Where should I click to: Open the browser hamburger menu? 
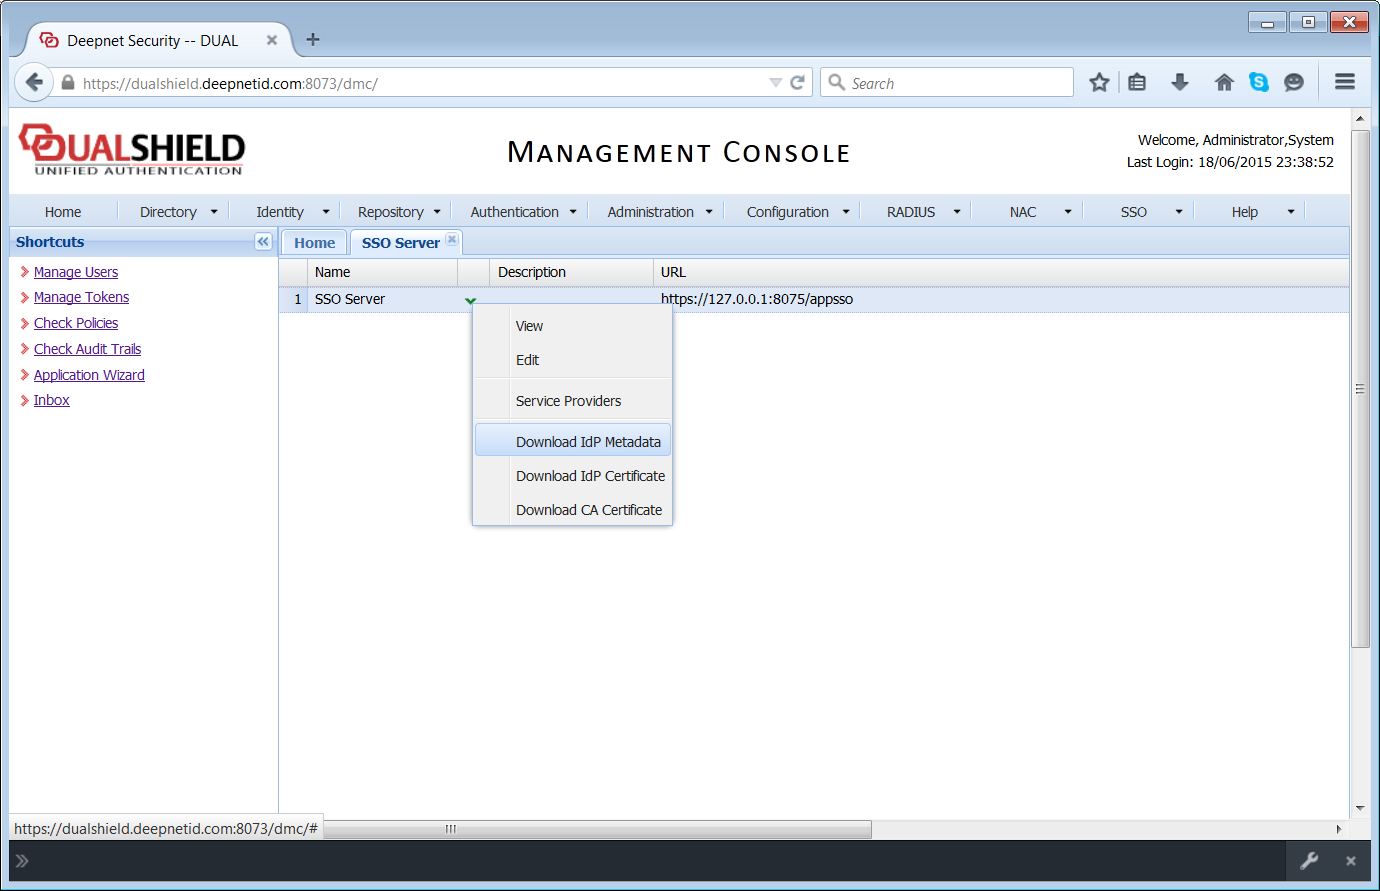[1344, 83]
